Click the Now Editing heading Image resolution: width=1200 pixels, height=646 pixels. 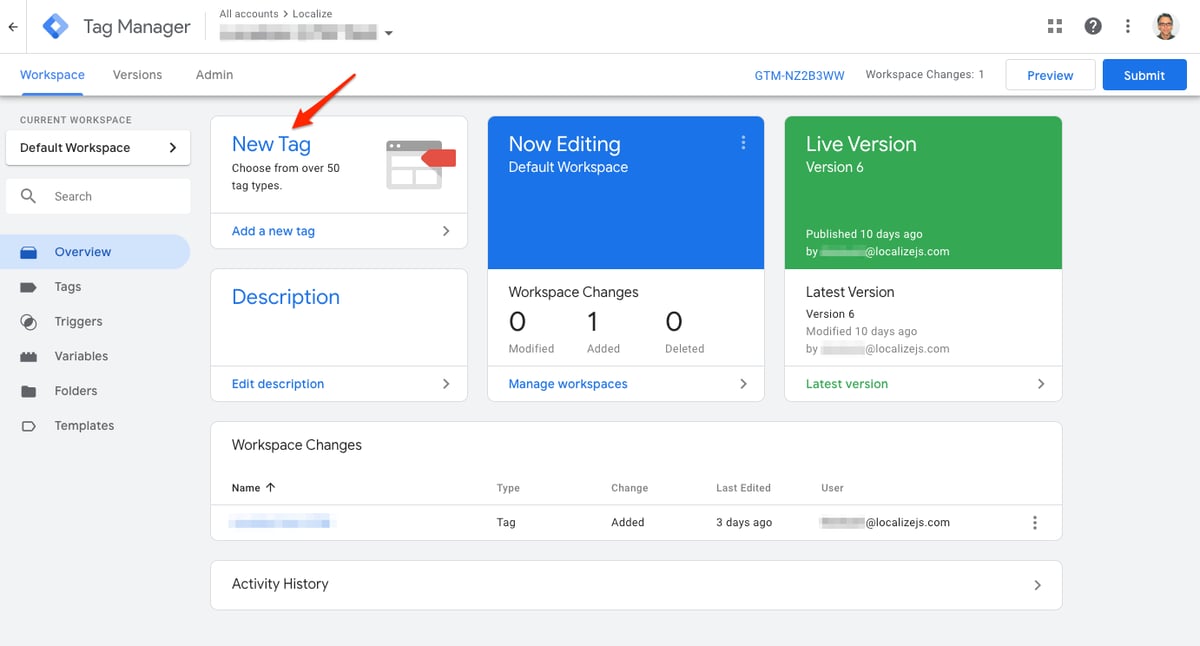pos(564,144)
